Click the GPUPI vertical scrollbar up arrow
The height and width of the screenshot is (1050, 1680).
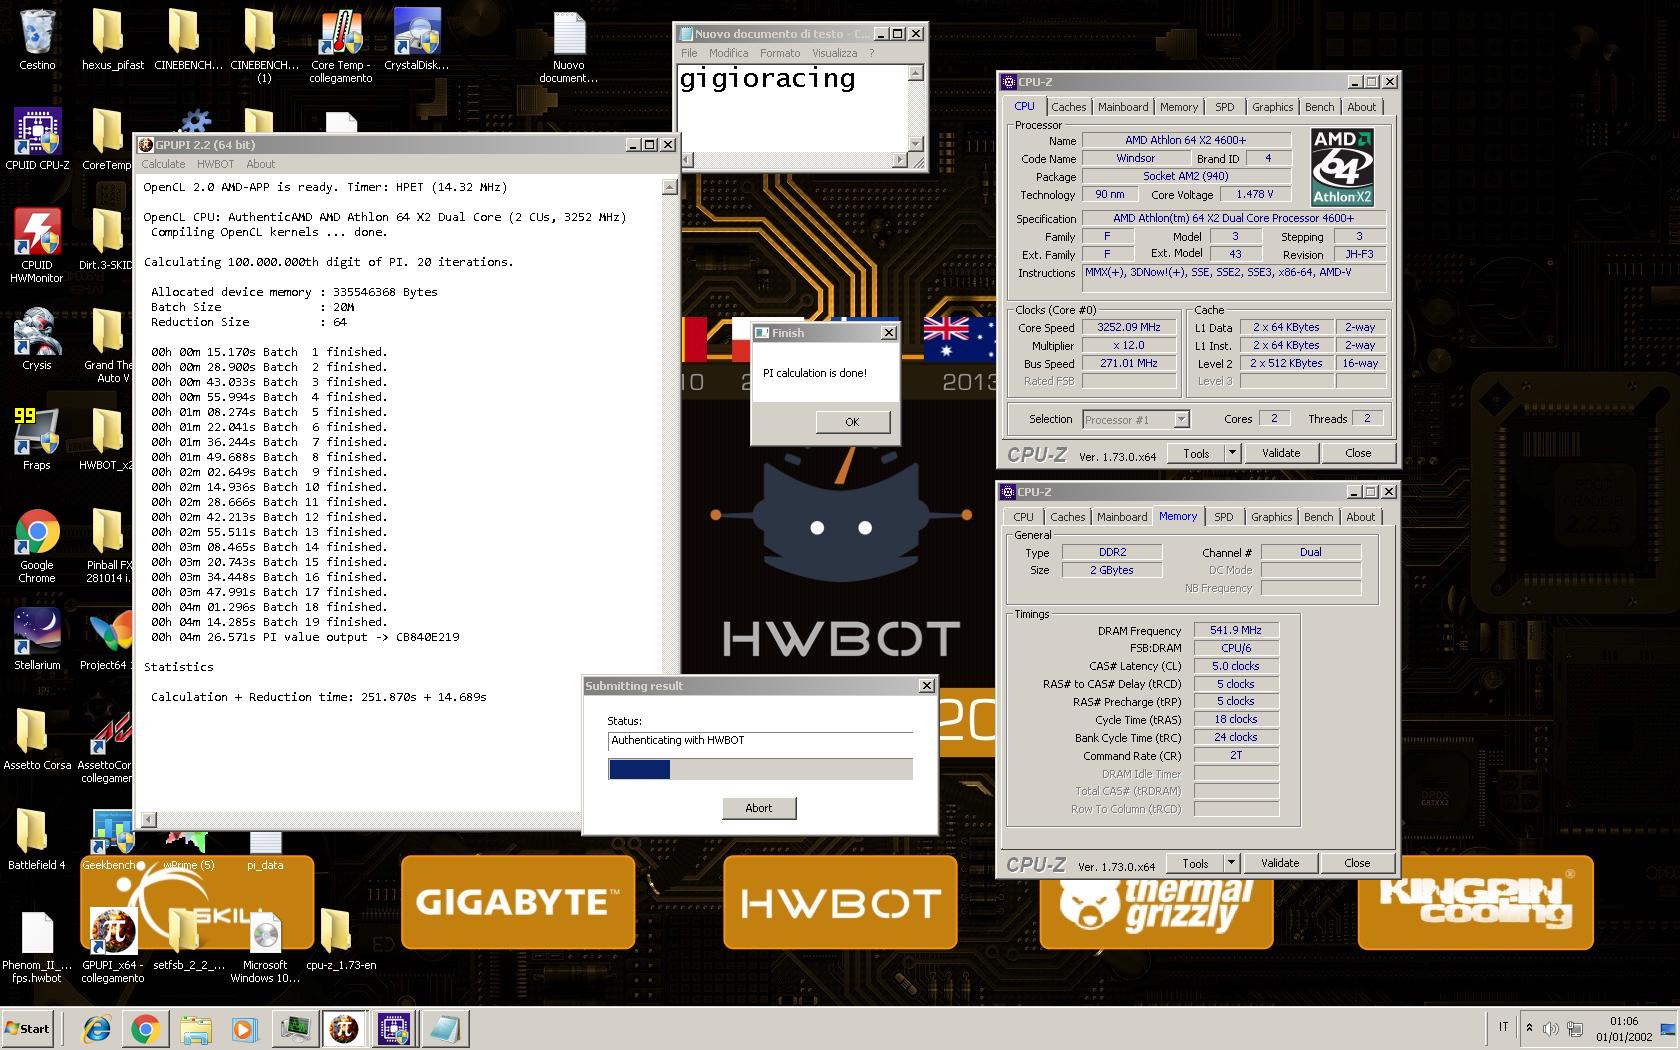click(669, 187)
